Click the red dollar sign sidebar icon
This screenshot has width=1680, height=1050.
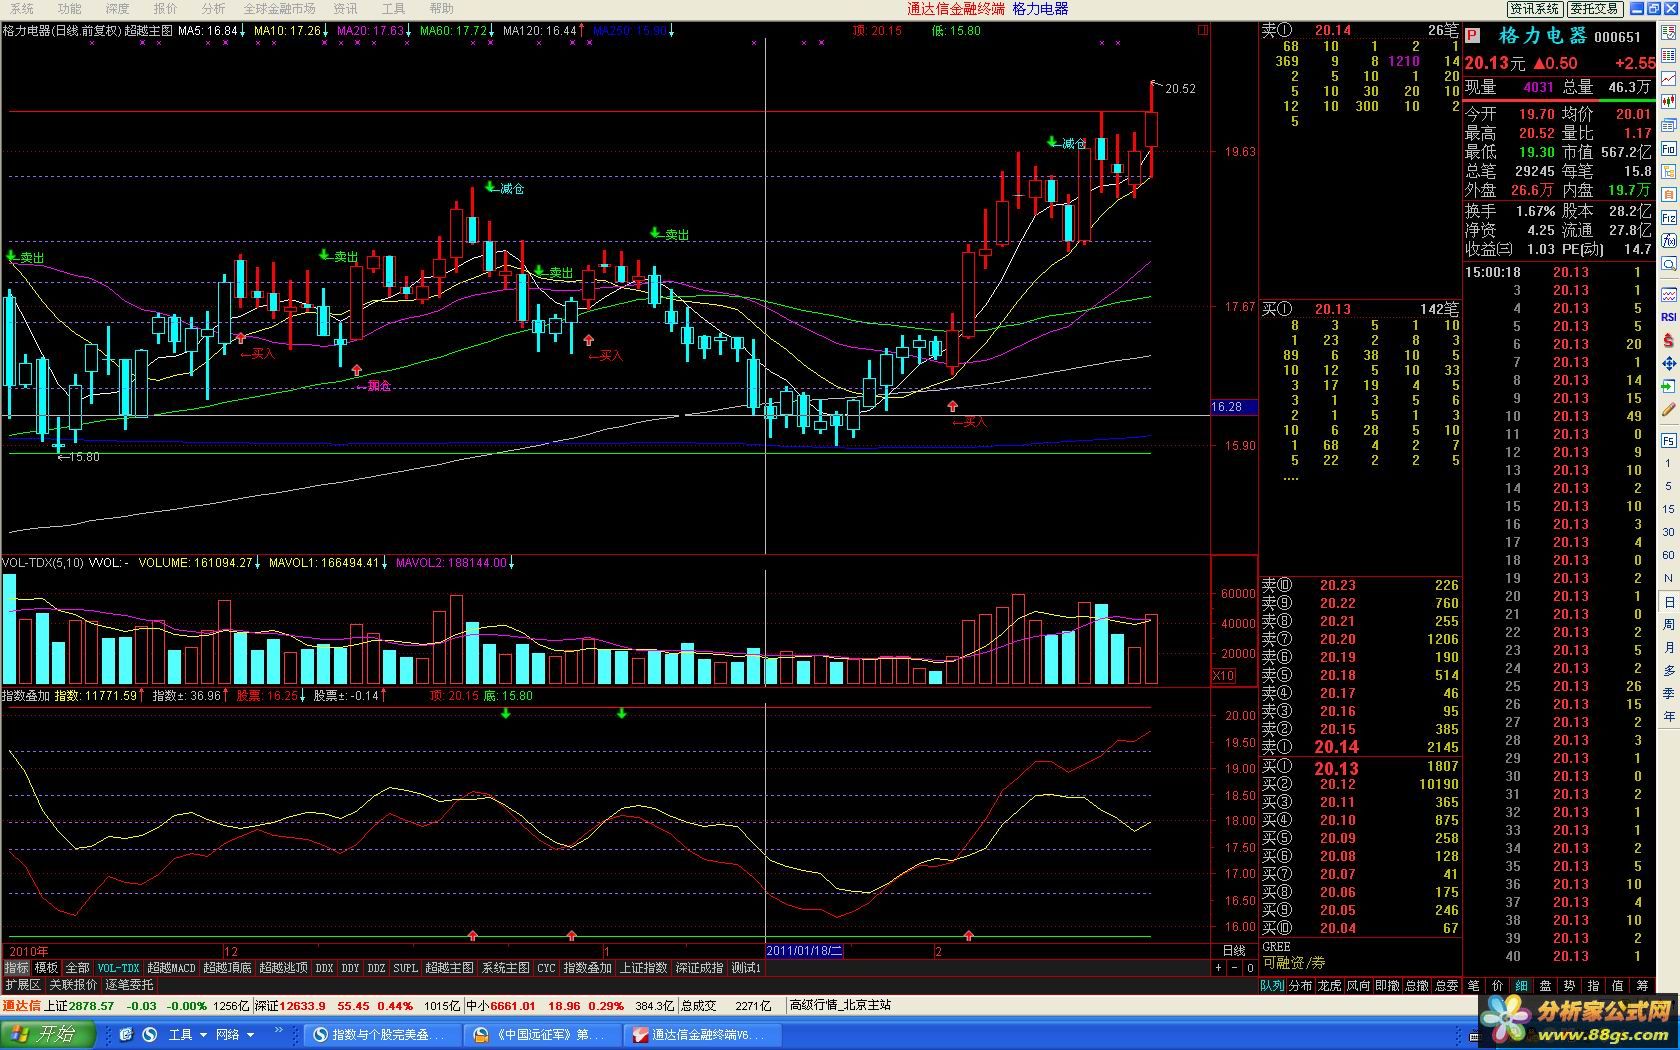click(1668, 340)
